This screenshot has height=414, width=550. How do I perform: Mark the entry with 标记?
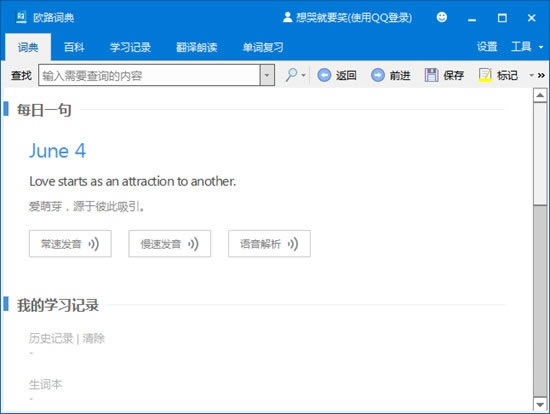(x=498, y=75)
